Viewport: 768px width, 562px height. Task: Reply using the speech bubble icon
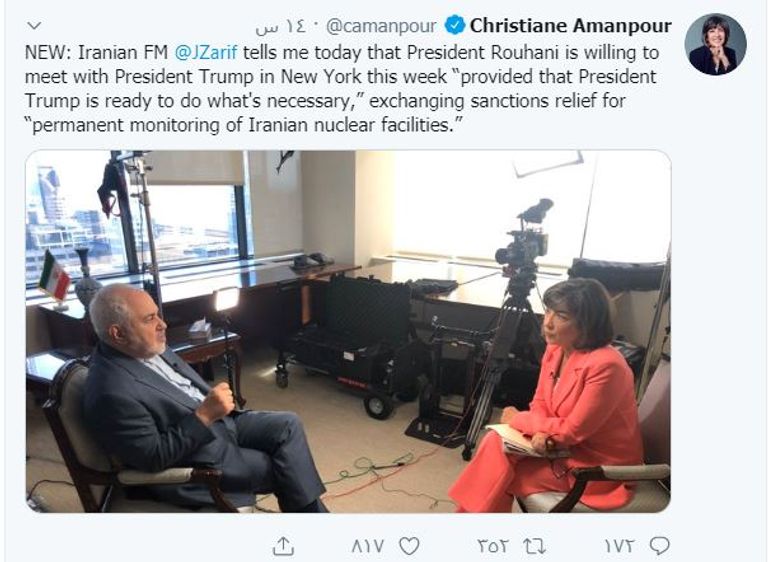pos(659,546)
